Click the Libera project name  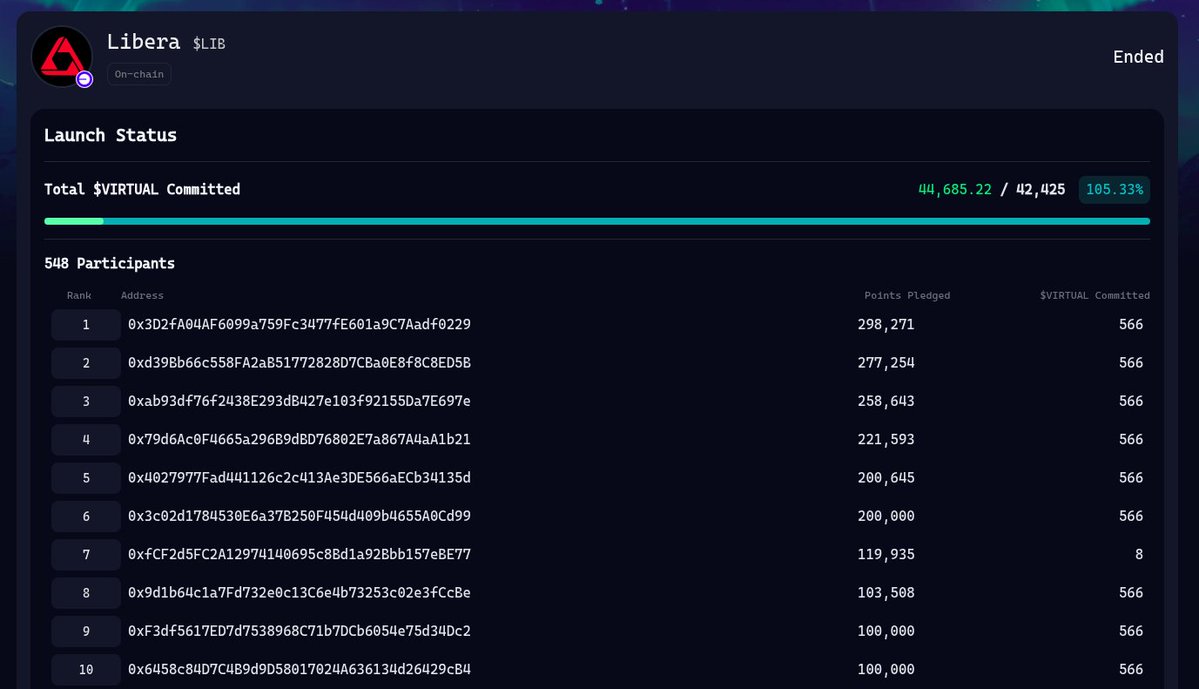[144, 41]
